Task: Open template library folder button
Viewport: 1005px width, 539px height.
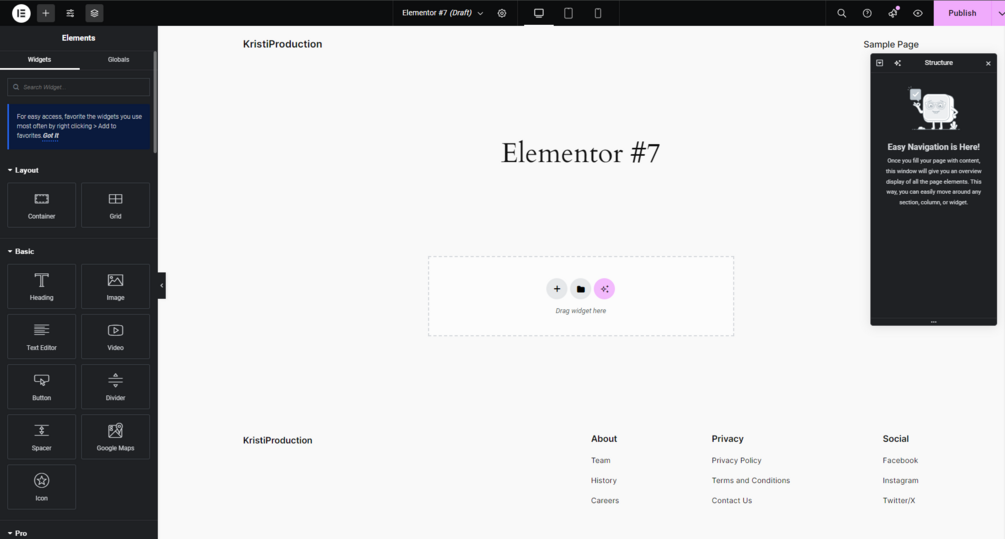Action: click(x=580, y=289)
